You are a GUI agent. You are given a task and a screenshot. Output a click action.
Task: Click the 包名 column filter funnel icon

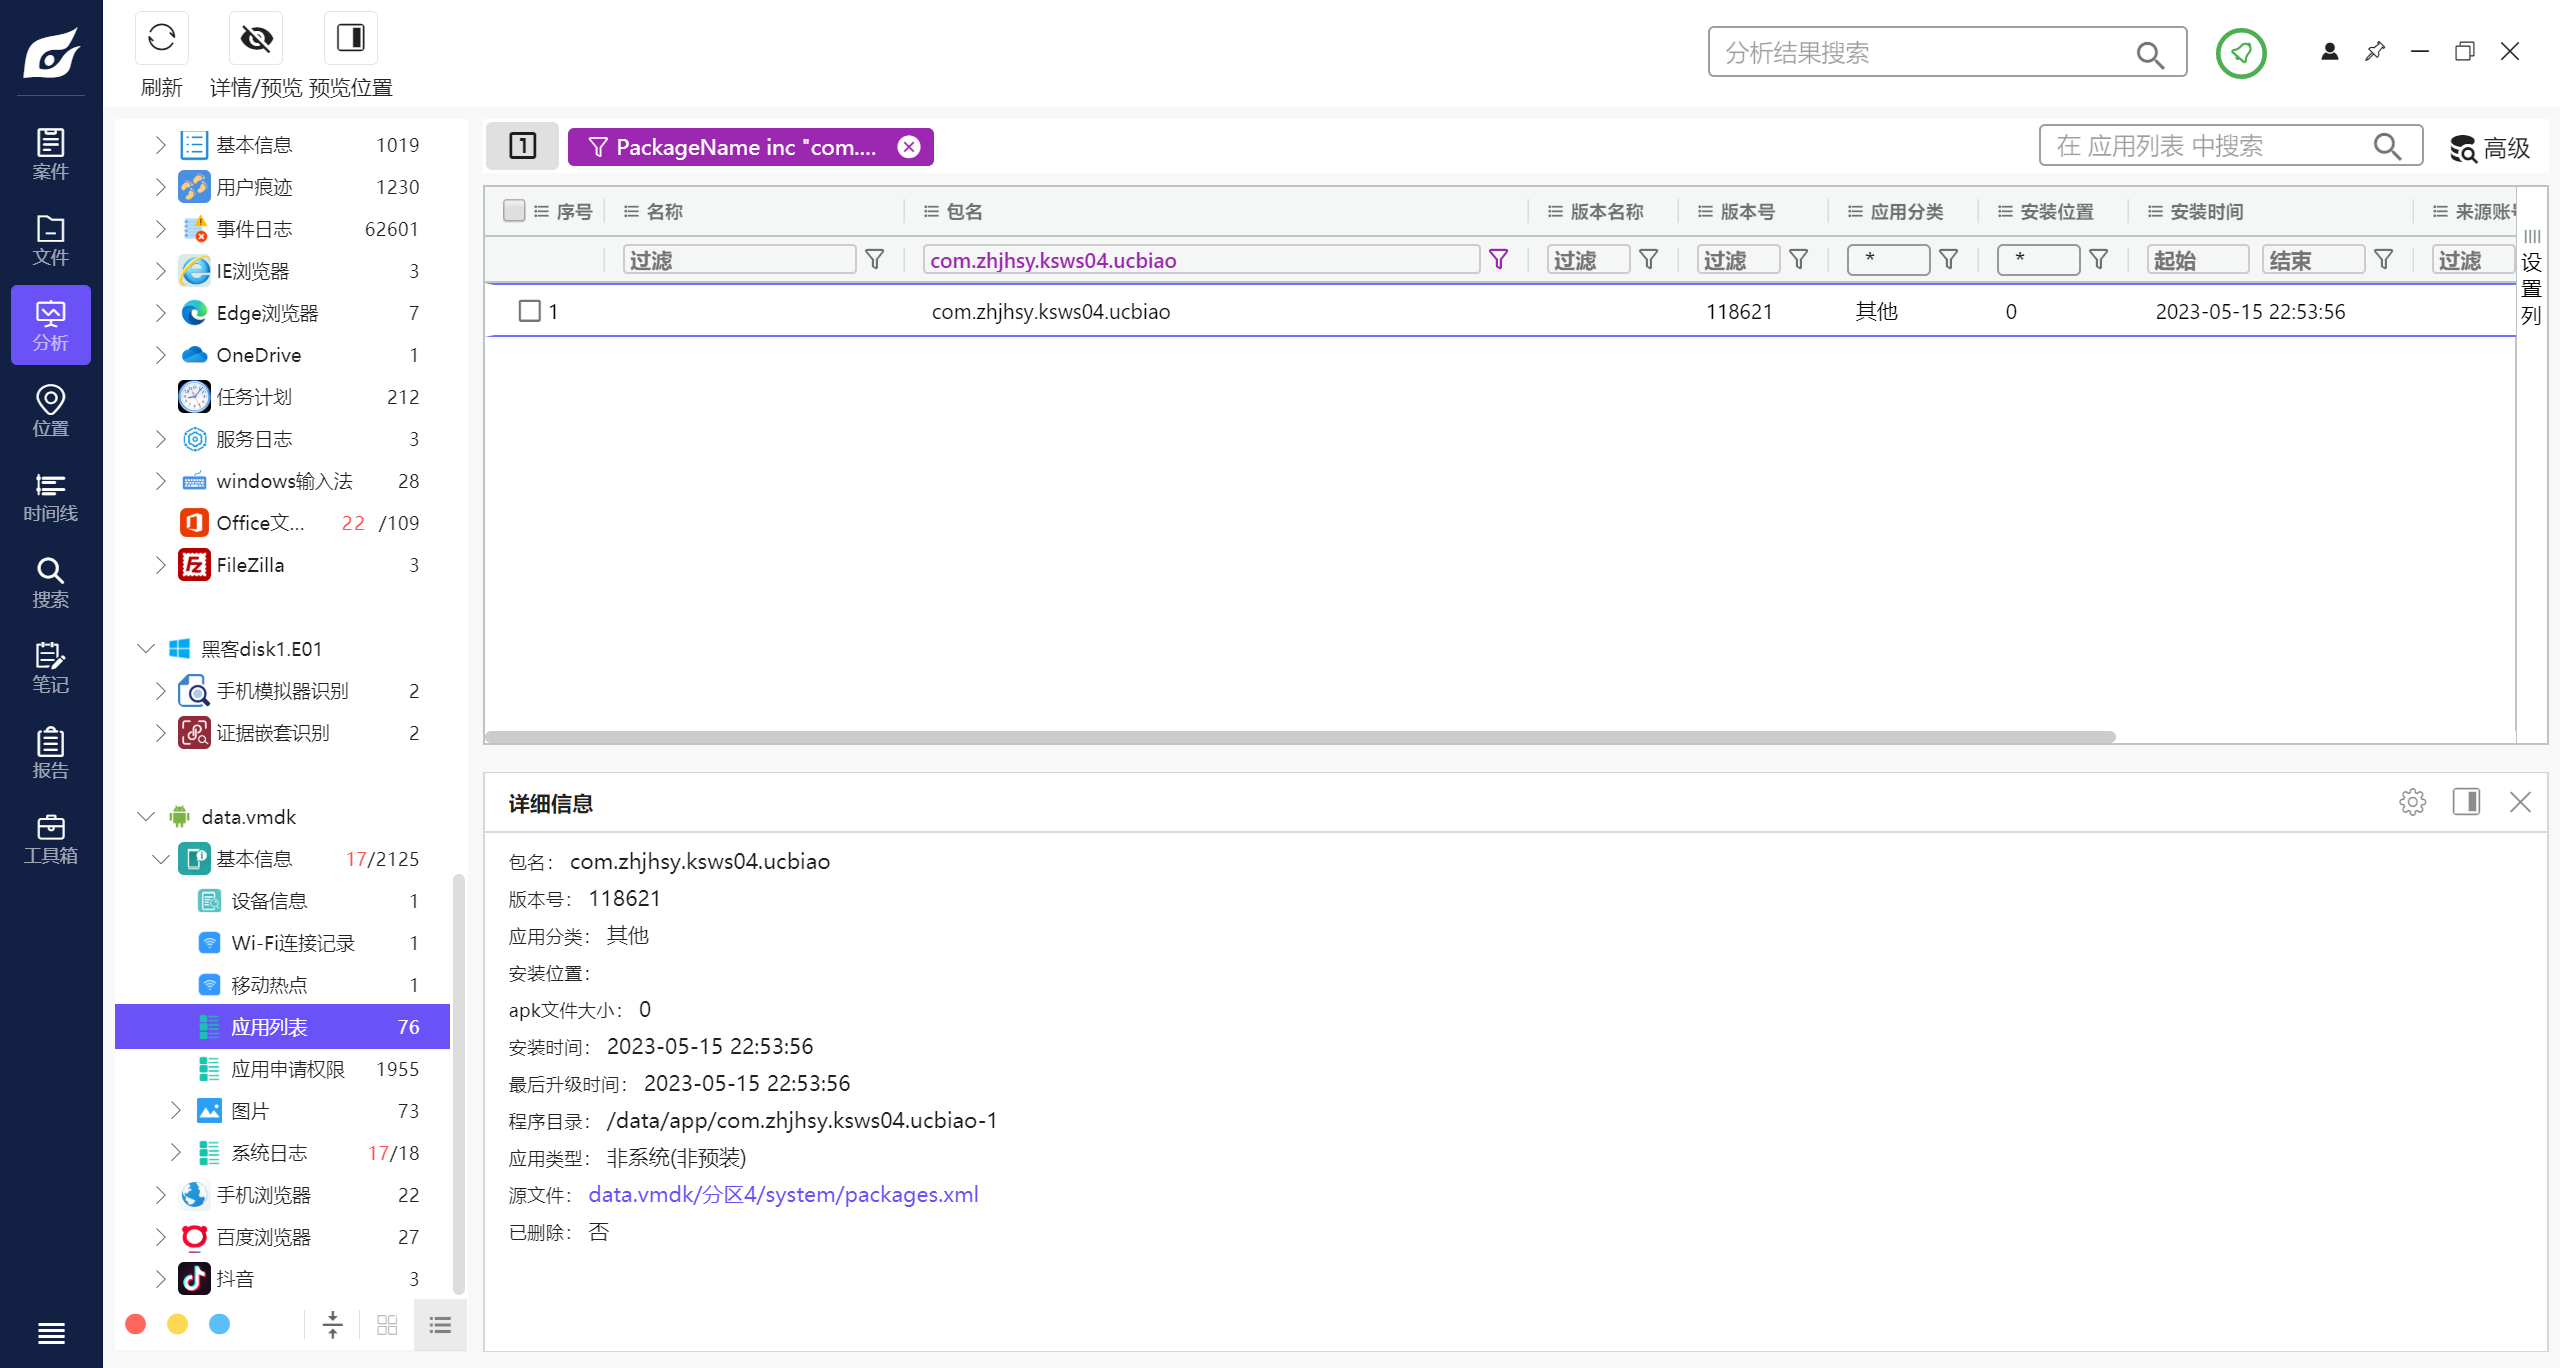point(1498,260)
